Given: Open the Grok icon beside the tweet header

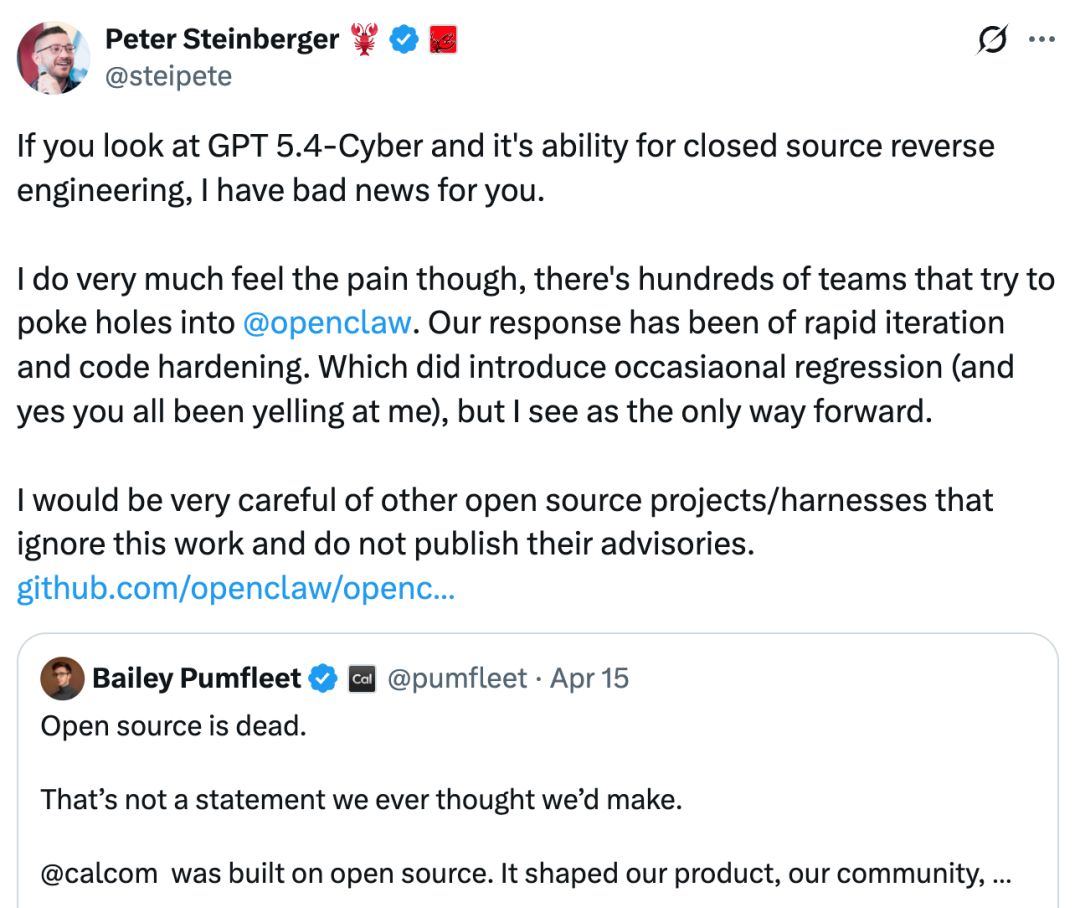Looking at the screenshot, I should coord(993,41).
